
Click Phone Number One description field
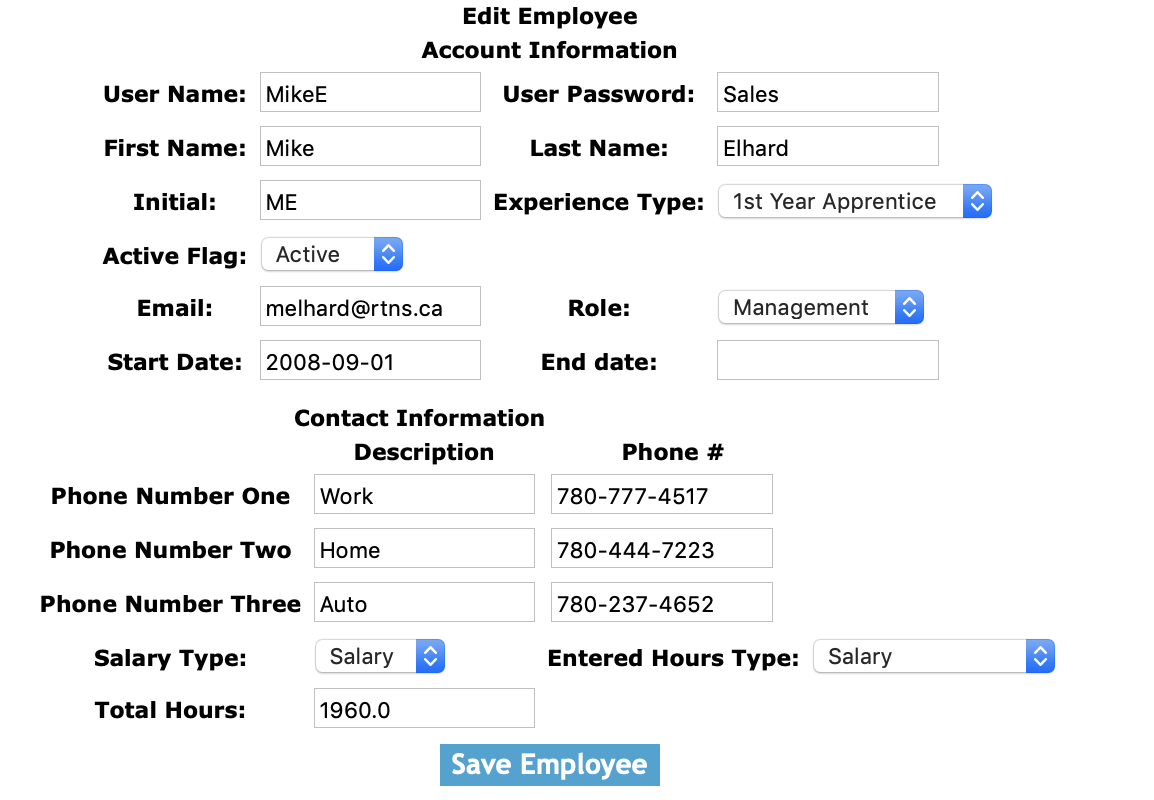tap(424, 495)
